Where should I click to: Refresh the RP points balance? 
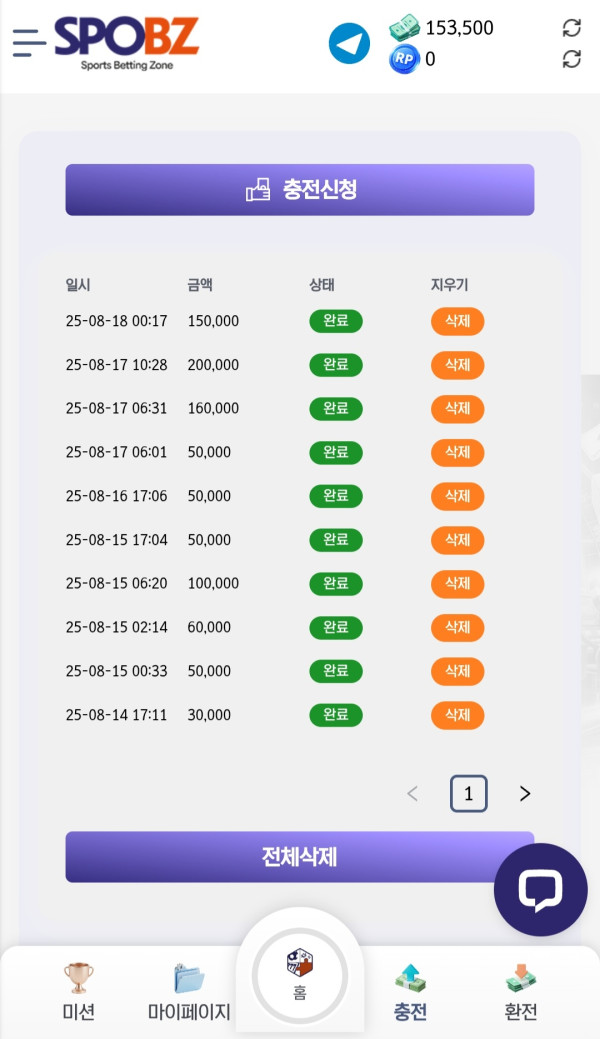tap(572, 59)
